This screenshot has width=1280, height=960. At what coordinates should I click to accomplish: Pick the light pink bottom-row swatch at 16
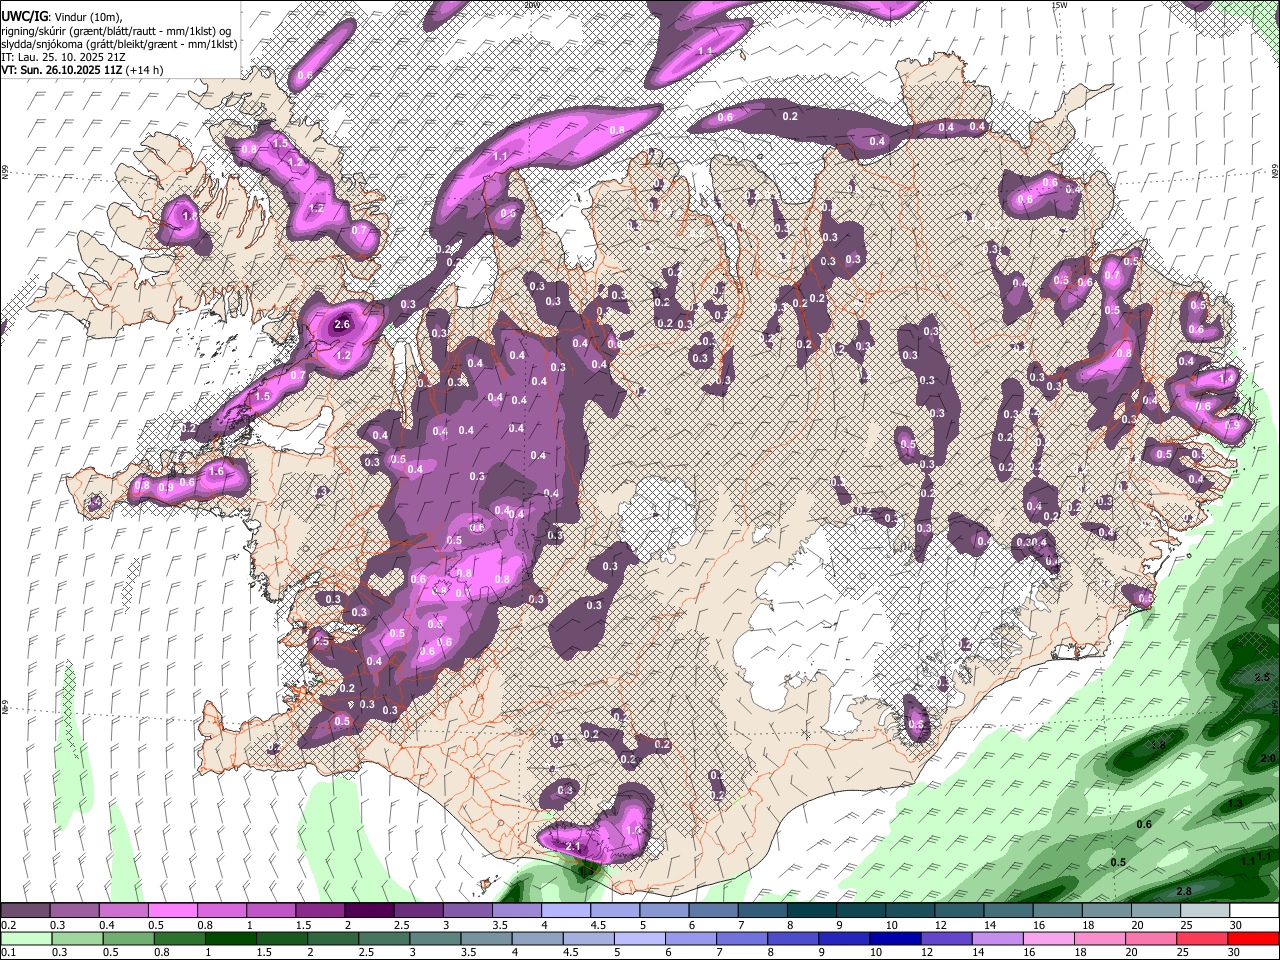pyautogui.click(x=1049, y=938)
